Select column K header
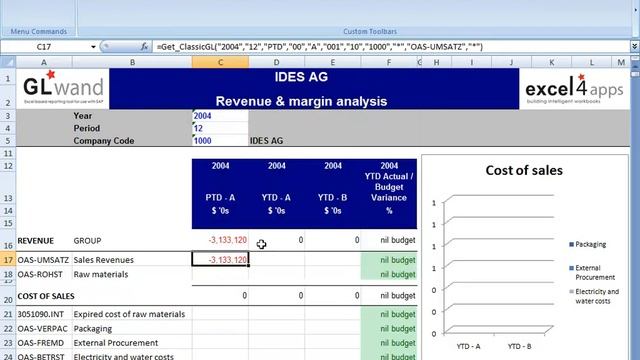The height and width of the screenshot is (360, 640). 551,62
